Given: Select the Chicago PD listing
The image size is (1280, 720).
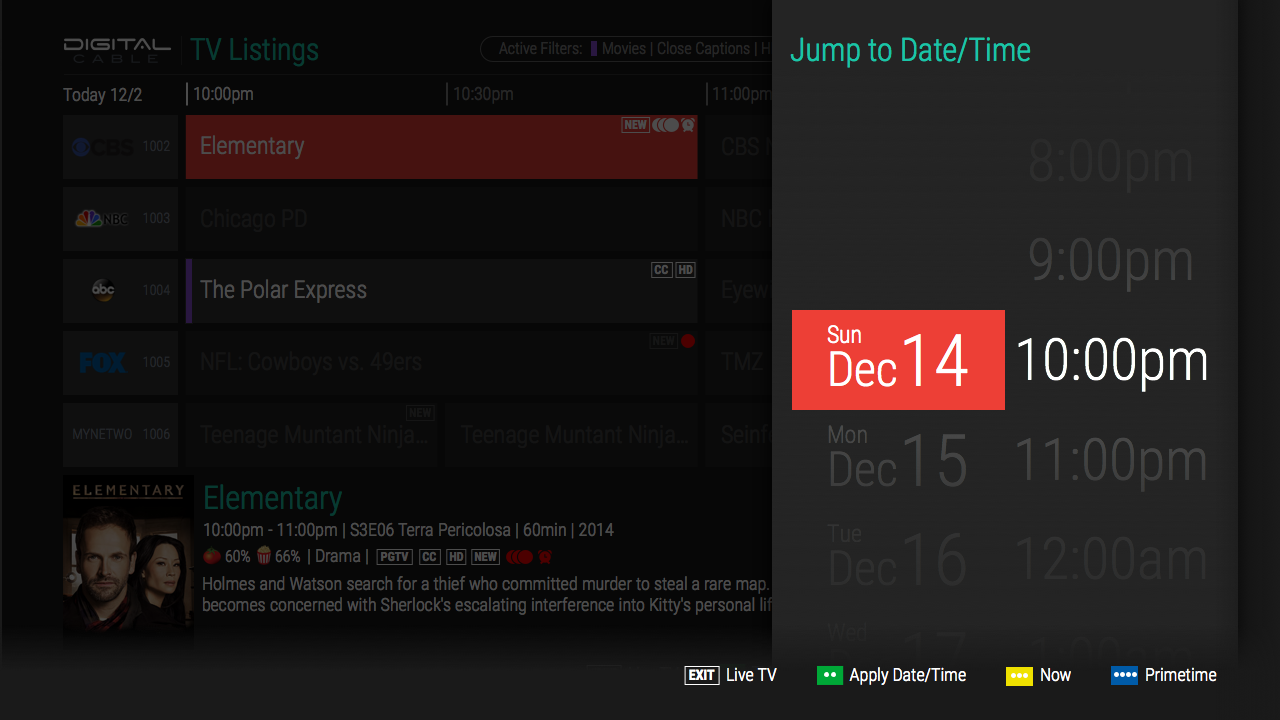Looking at the screenshot, I should (x=441, y=219).
